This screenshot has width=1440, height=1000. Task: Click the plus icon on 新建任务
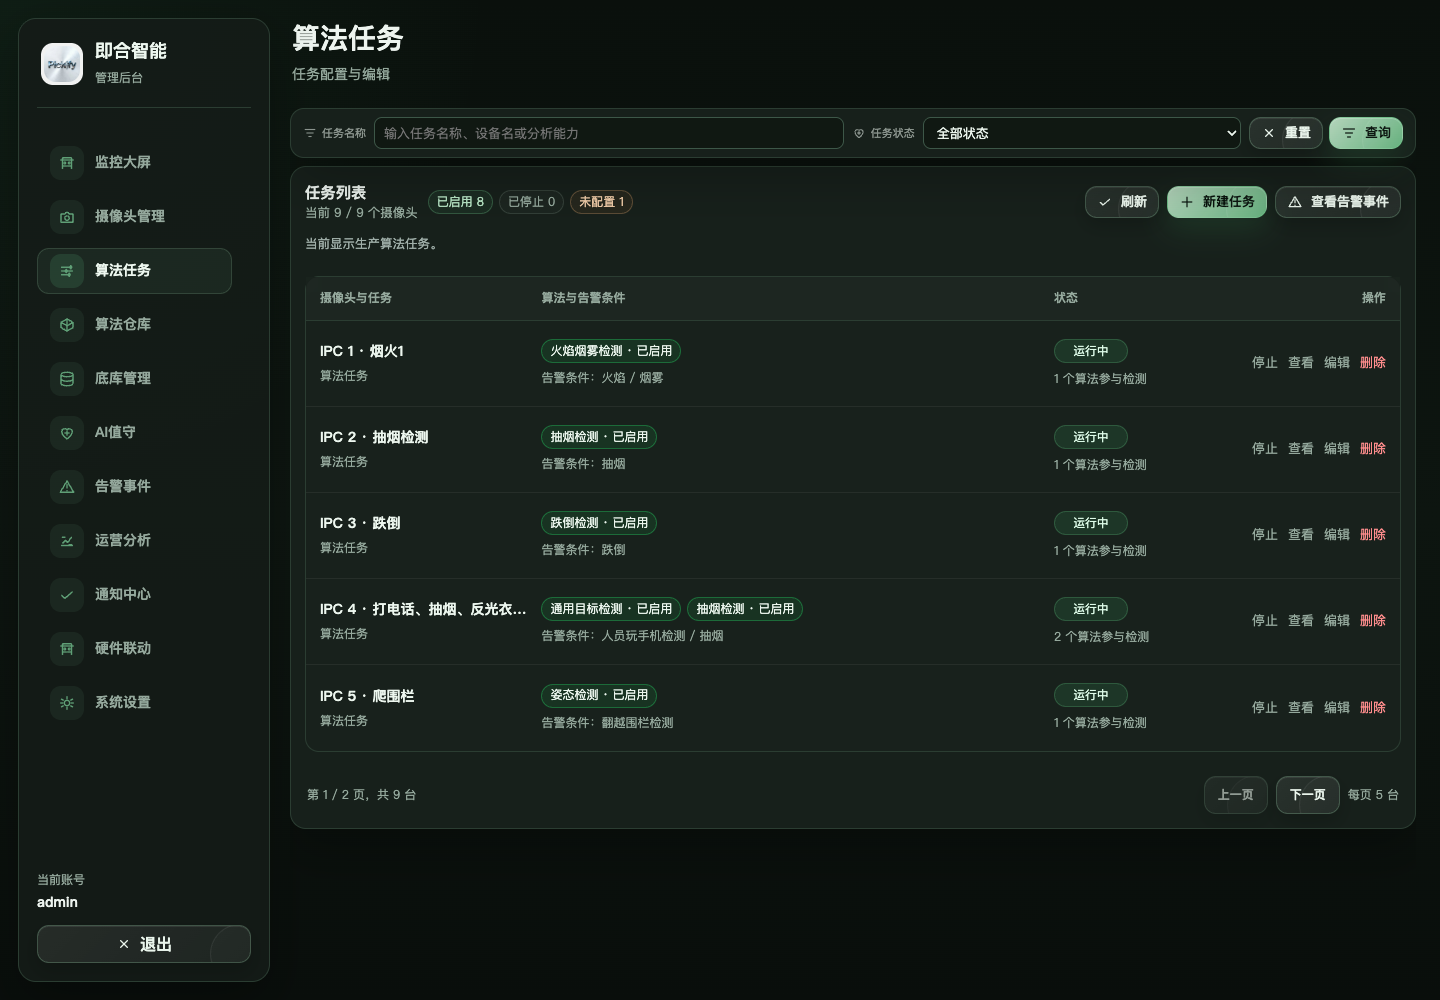tap(1187, 202)
